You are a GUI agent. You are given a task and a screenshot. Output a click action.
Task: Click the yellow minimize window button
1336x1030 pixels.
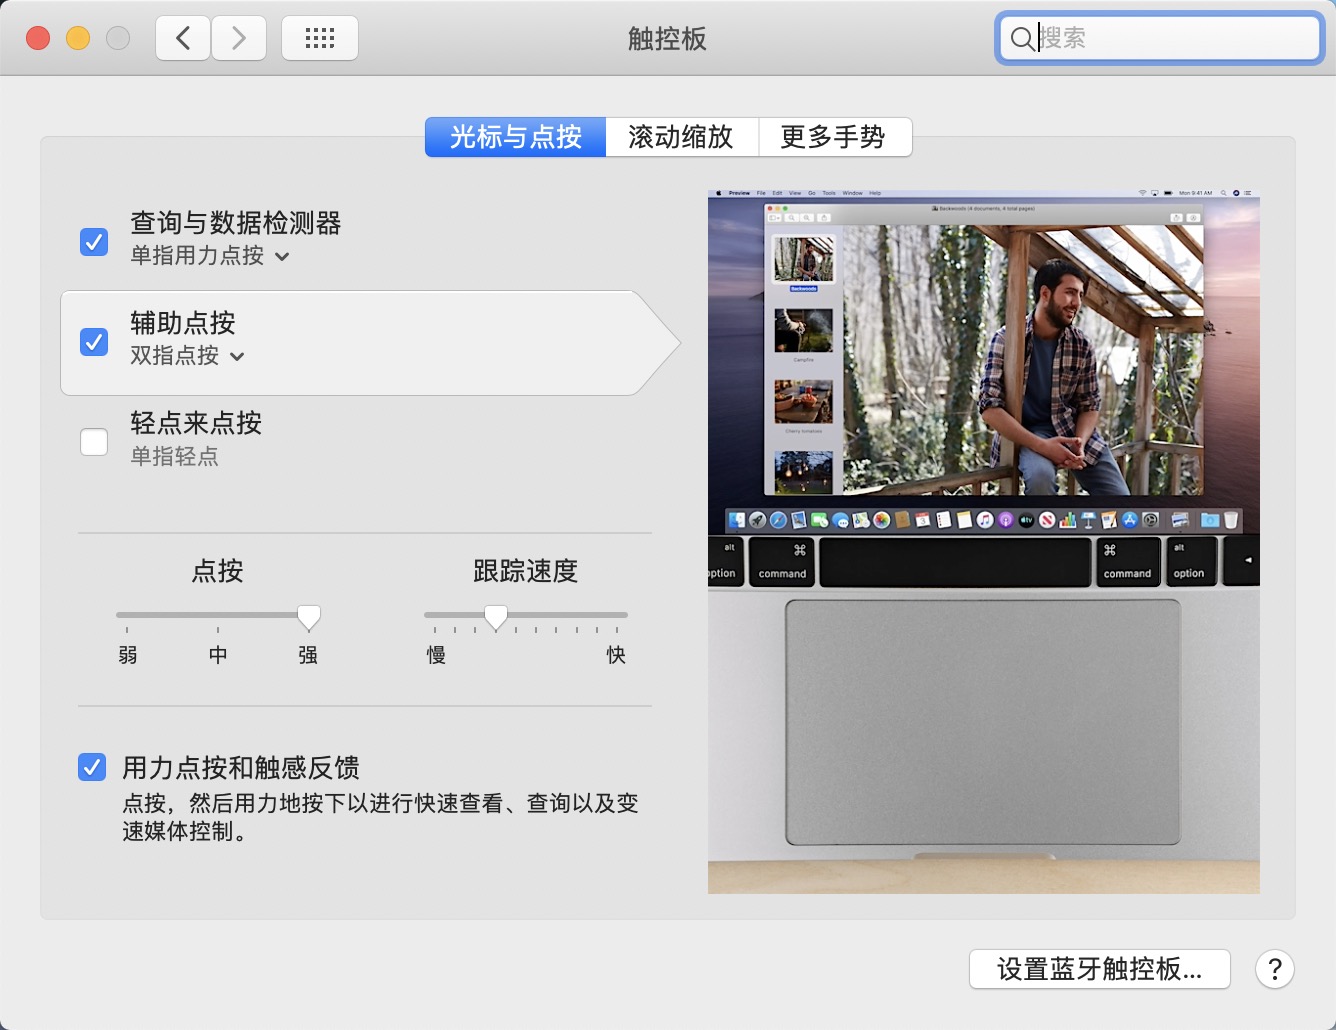click(x=78, y=39)
